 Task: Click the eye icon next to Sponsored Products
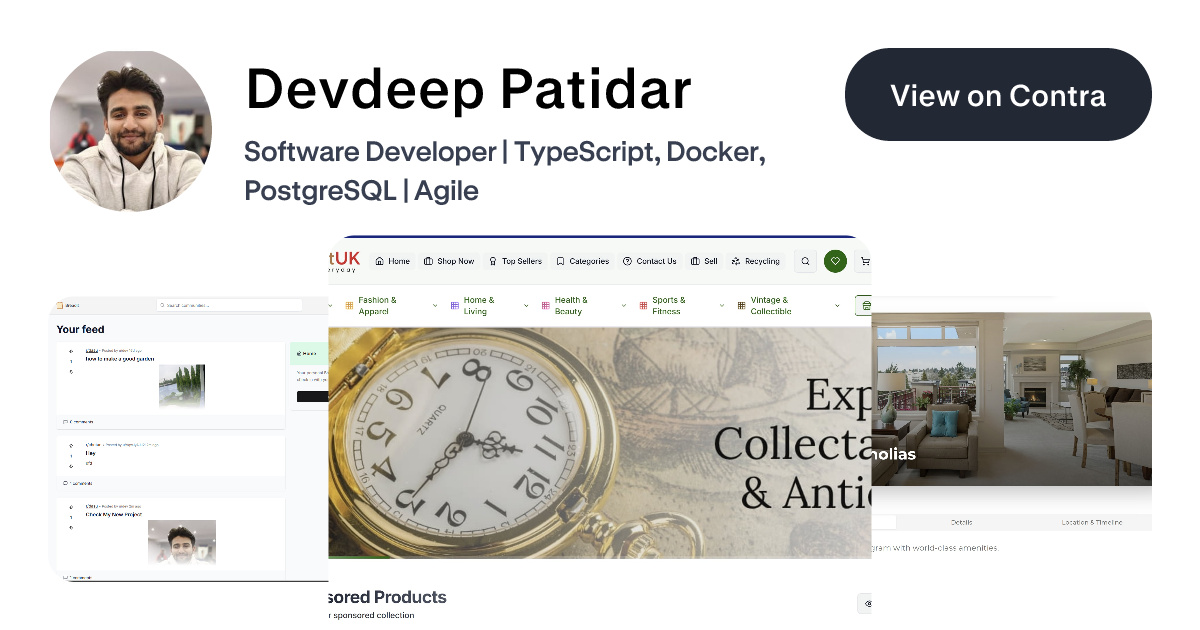pyautogui.click(x=866, y=604)
